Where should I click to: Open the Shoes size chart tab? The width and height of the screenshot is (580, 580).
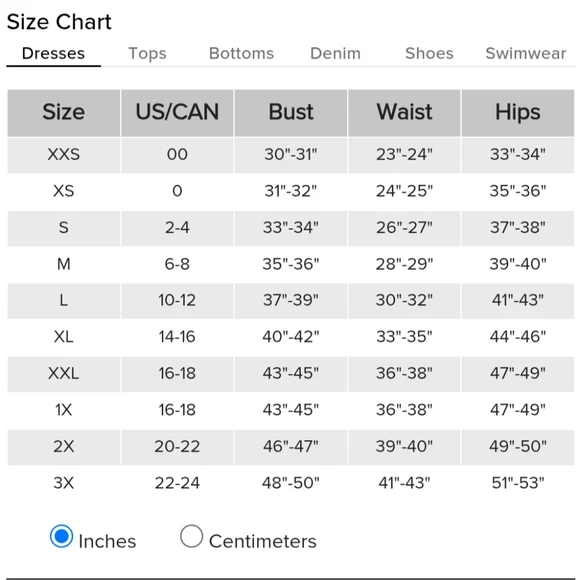429,54
